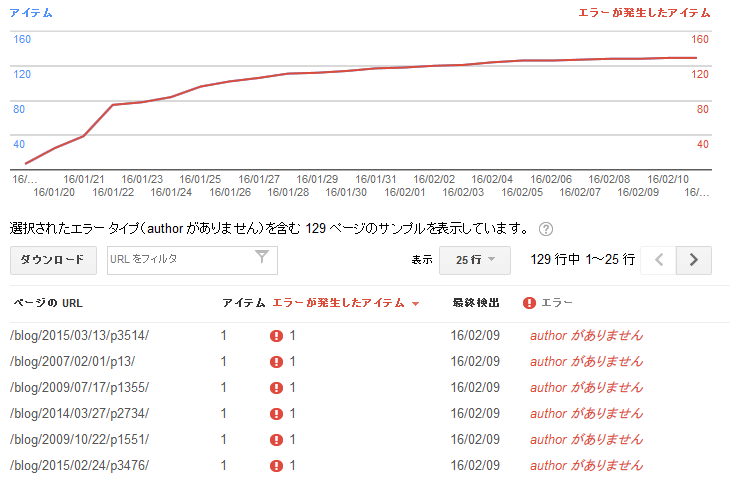The image size is (730, 480).
Task: Sort by エラーが発生したアイテム column header
Action: [338, 303]
